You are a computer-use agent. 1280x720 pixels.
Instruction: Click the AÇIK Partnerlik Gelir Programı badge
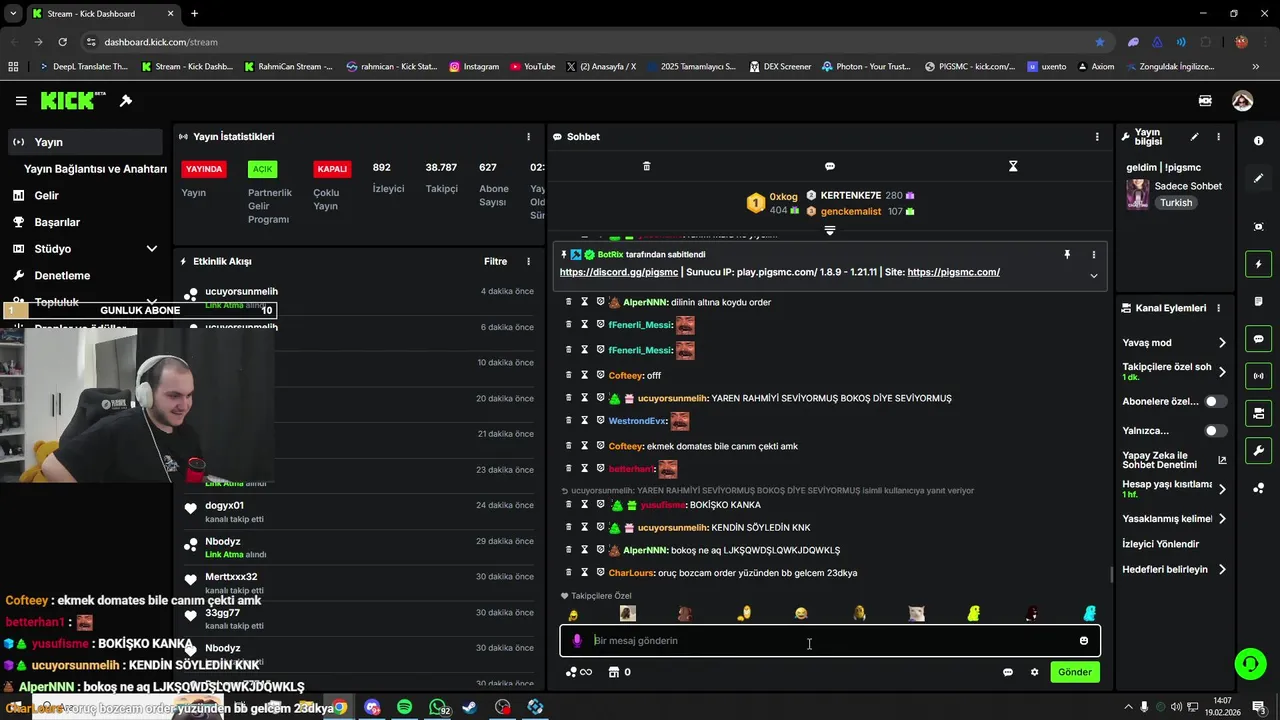point(262,169)
